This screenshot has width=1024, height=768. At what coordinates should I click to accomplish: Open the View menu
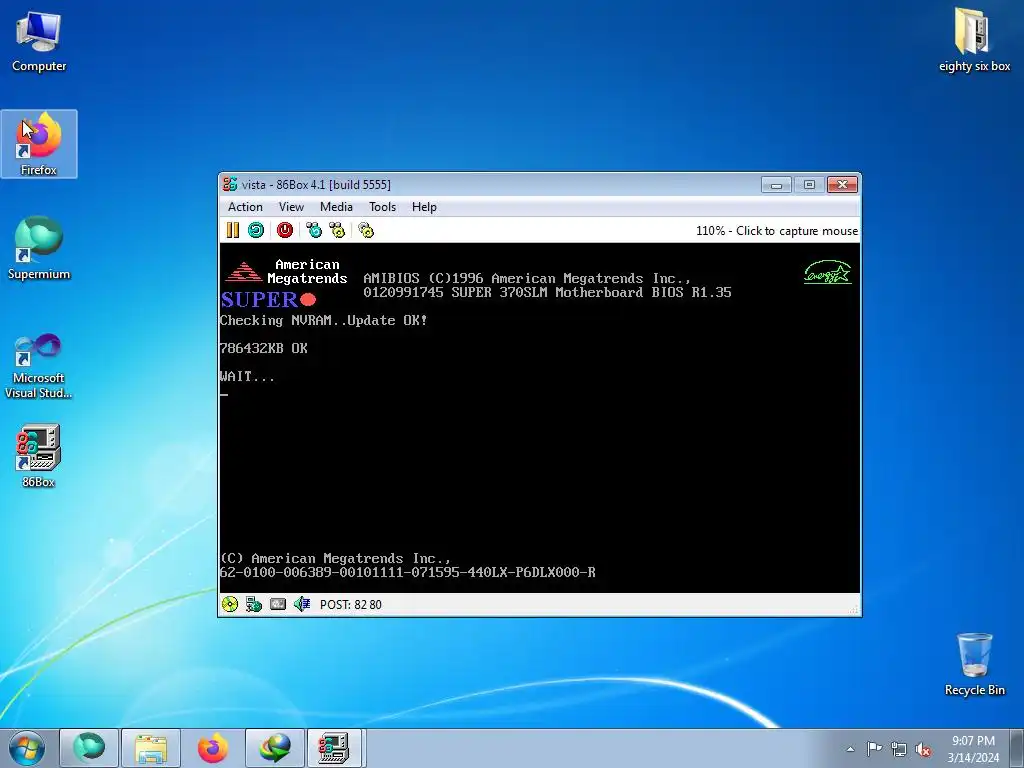tap(291, 206)
